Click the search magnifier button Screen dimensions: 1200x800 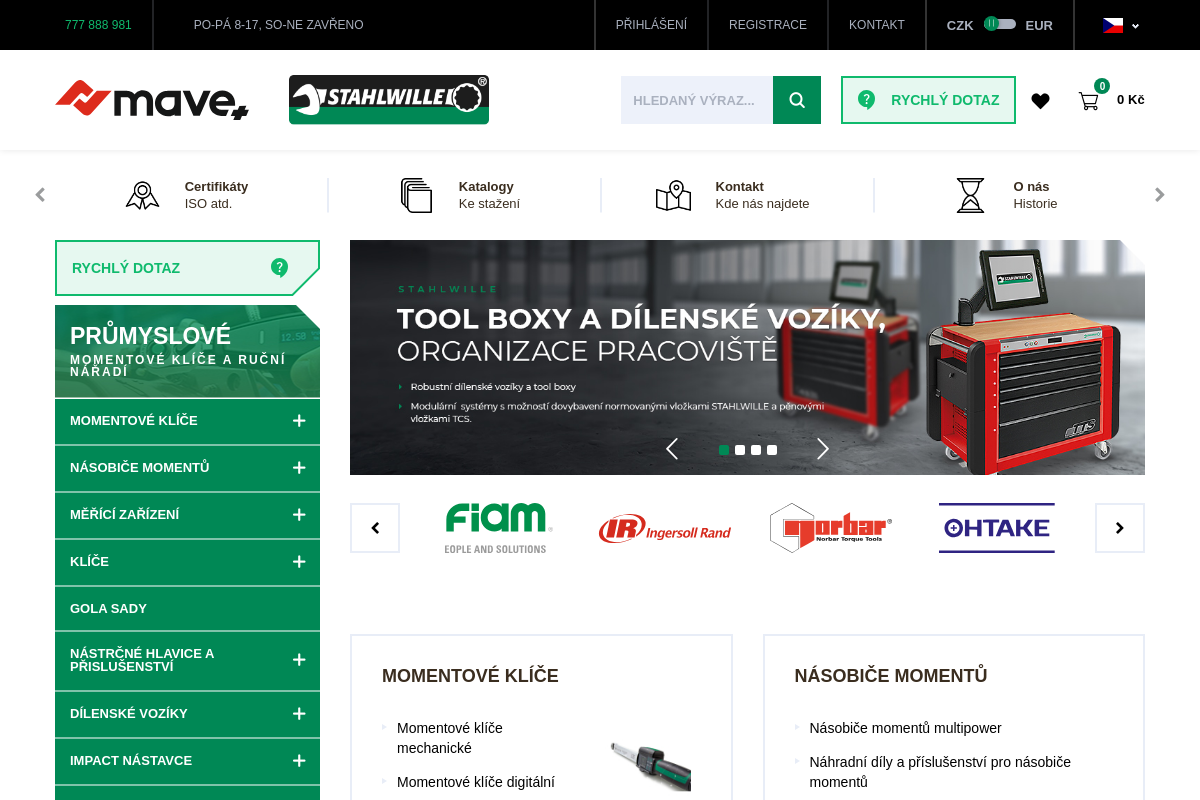pyautogui.click(x=797, y=100)
